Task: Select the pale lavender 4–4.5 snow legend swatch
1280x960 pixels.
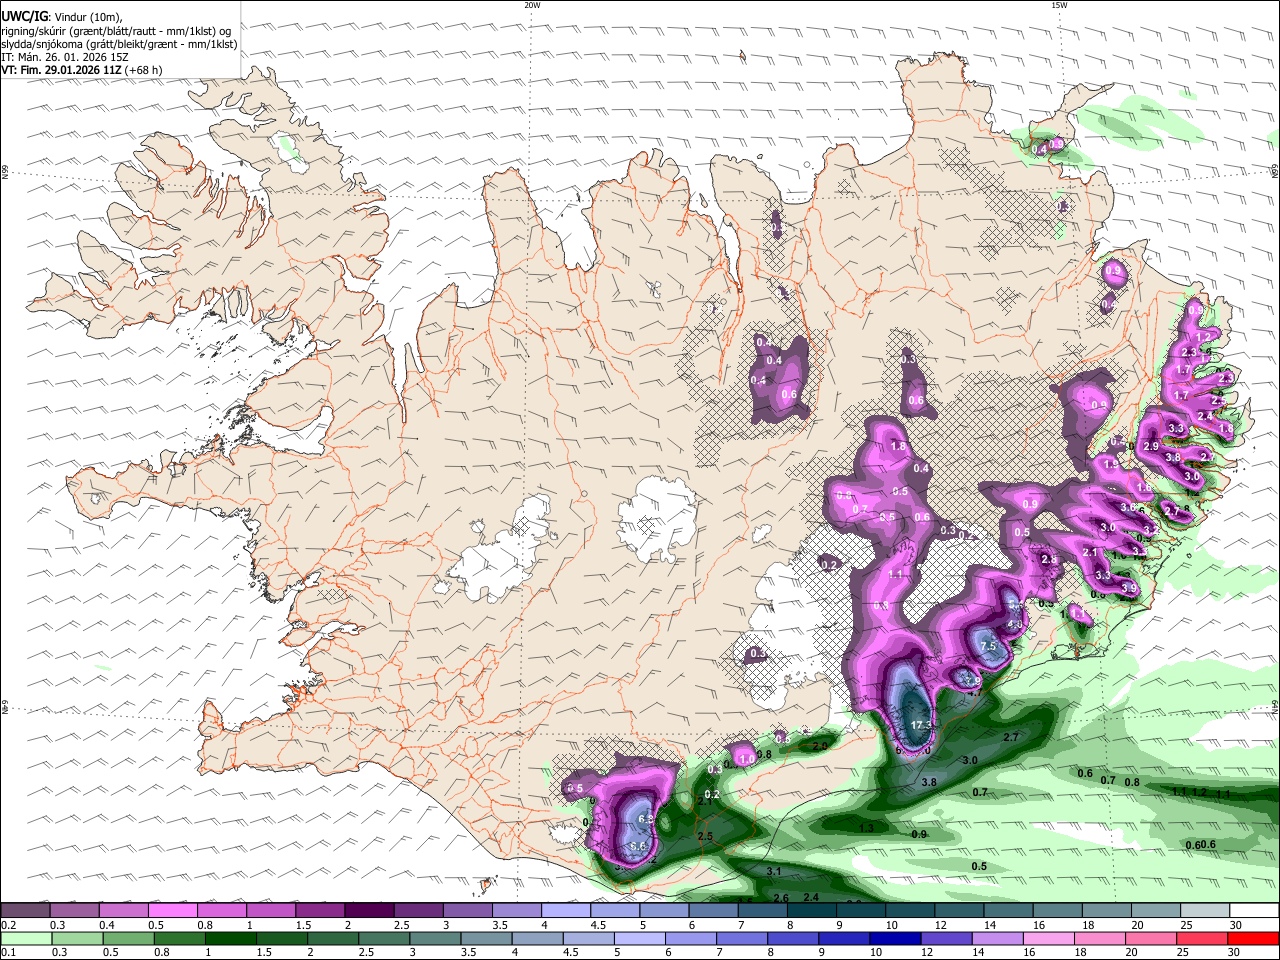Action: pos(566,910)
